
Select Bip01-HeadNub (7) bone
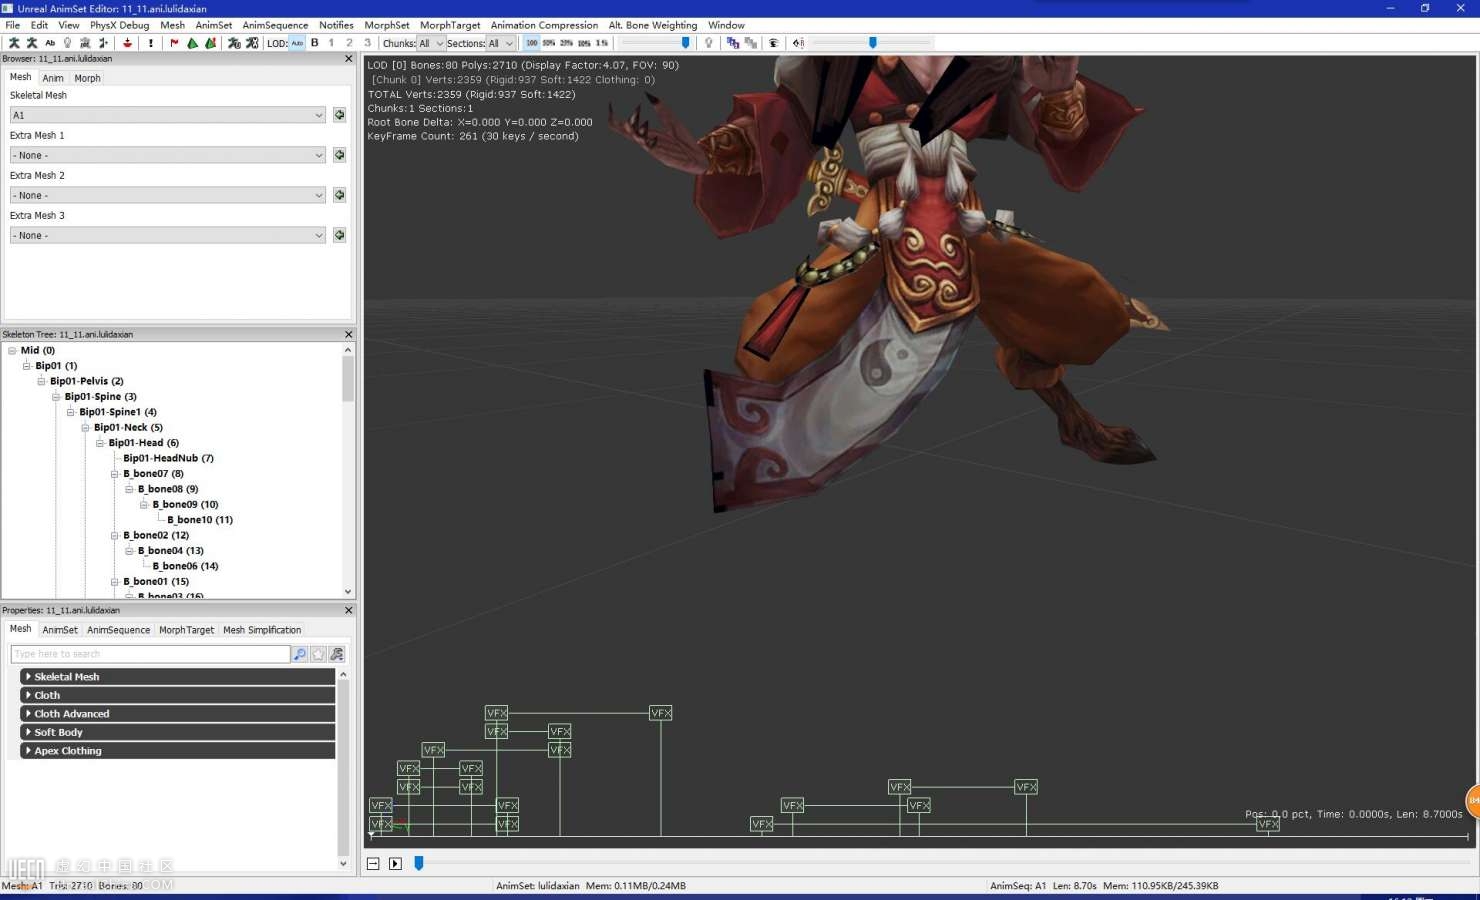coord(168,459)
